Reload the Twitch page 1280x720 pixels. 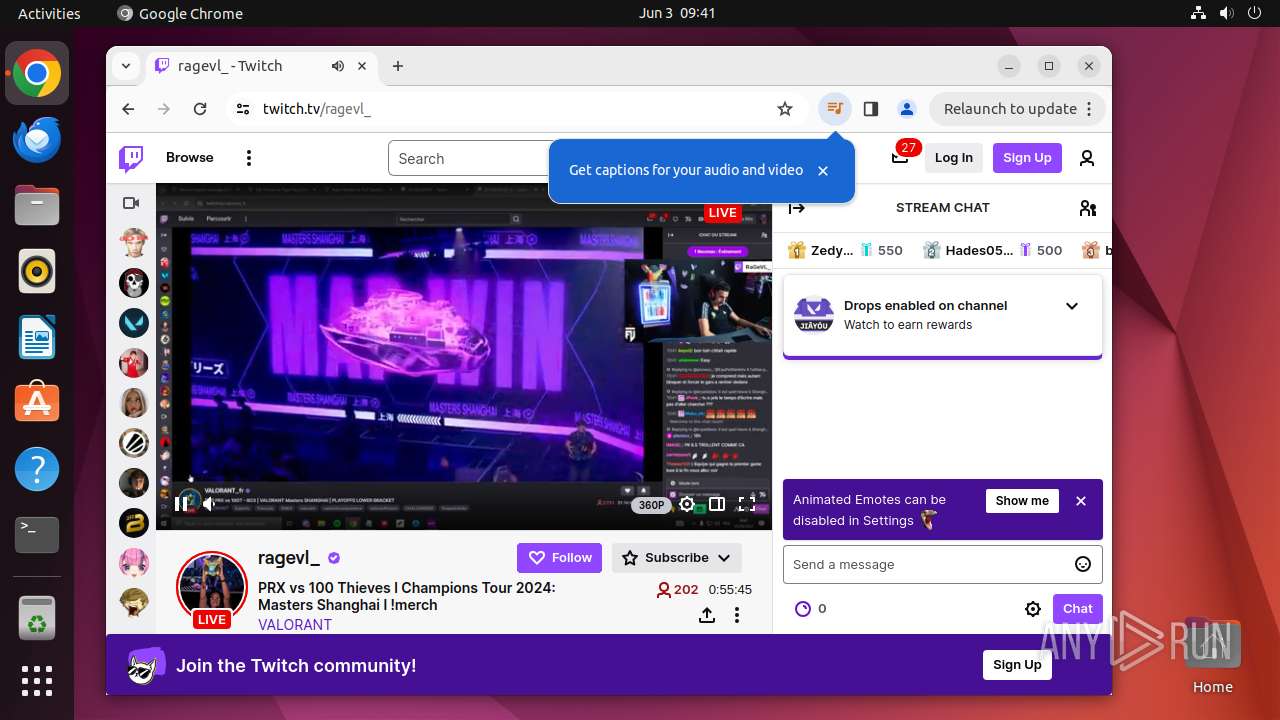point(200,108)
